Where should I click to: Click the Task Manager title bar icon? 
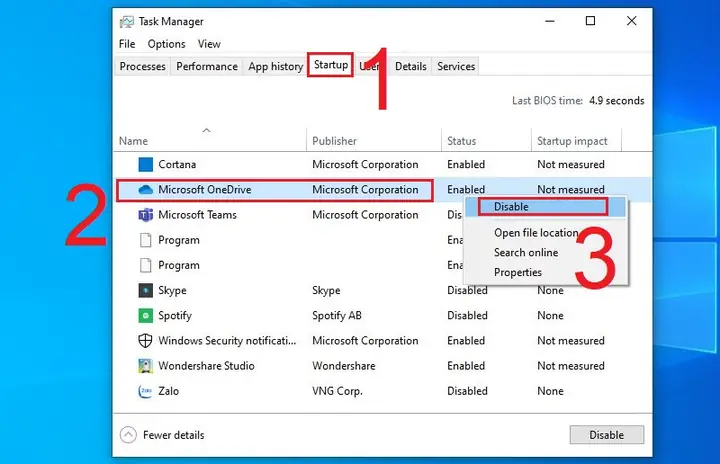click(x=126, y=22)
